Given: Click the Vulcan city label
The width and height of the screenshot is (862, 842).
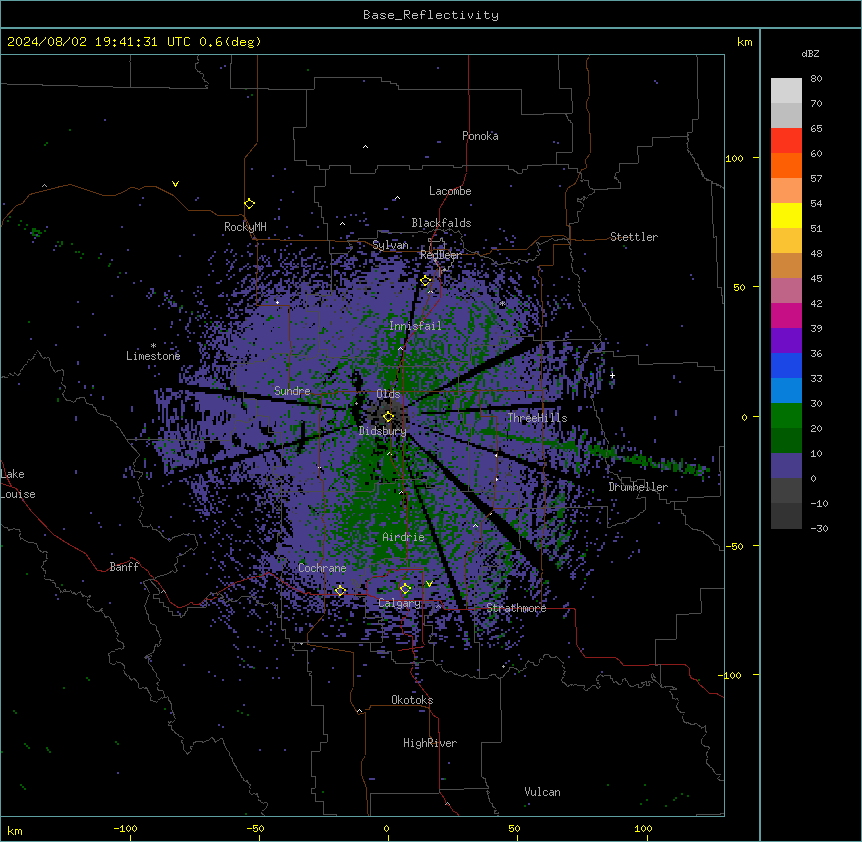Looking at the screenshot, I should 543,792.
